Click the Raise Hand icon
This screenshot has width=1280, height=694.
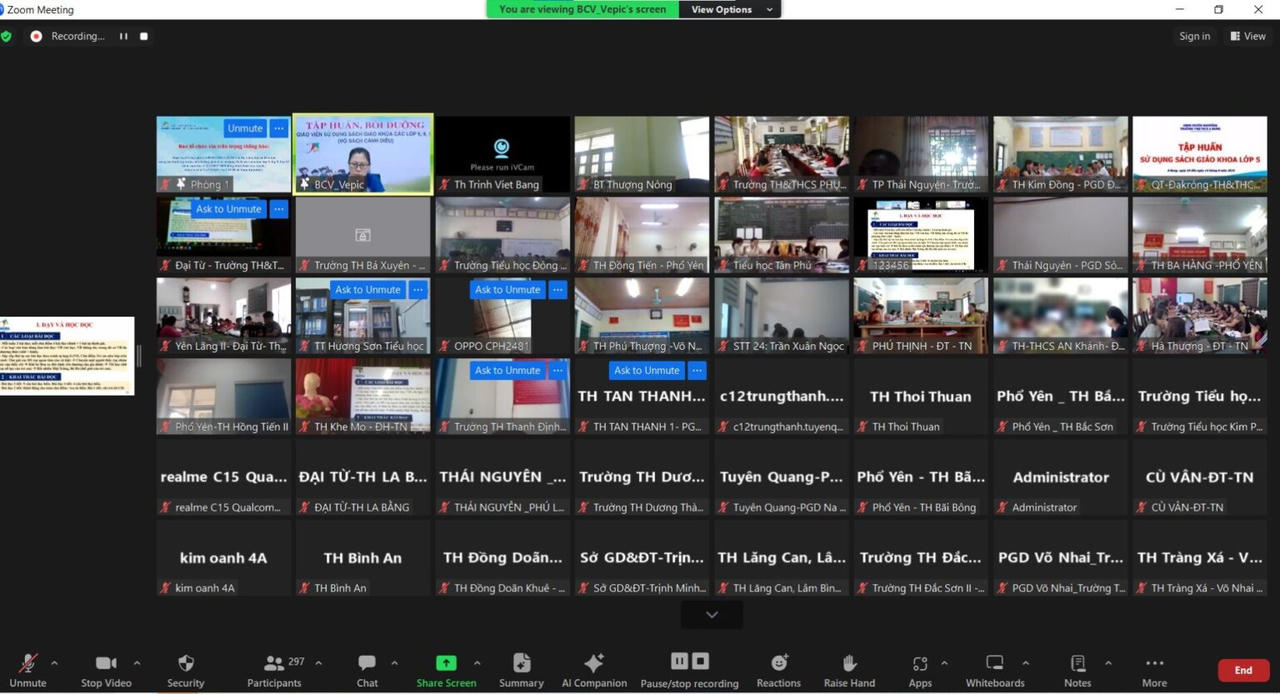pyautogui.click(x=849, y=663)
